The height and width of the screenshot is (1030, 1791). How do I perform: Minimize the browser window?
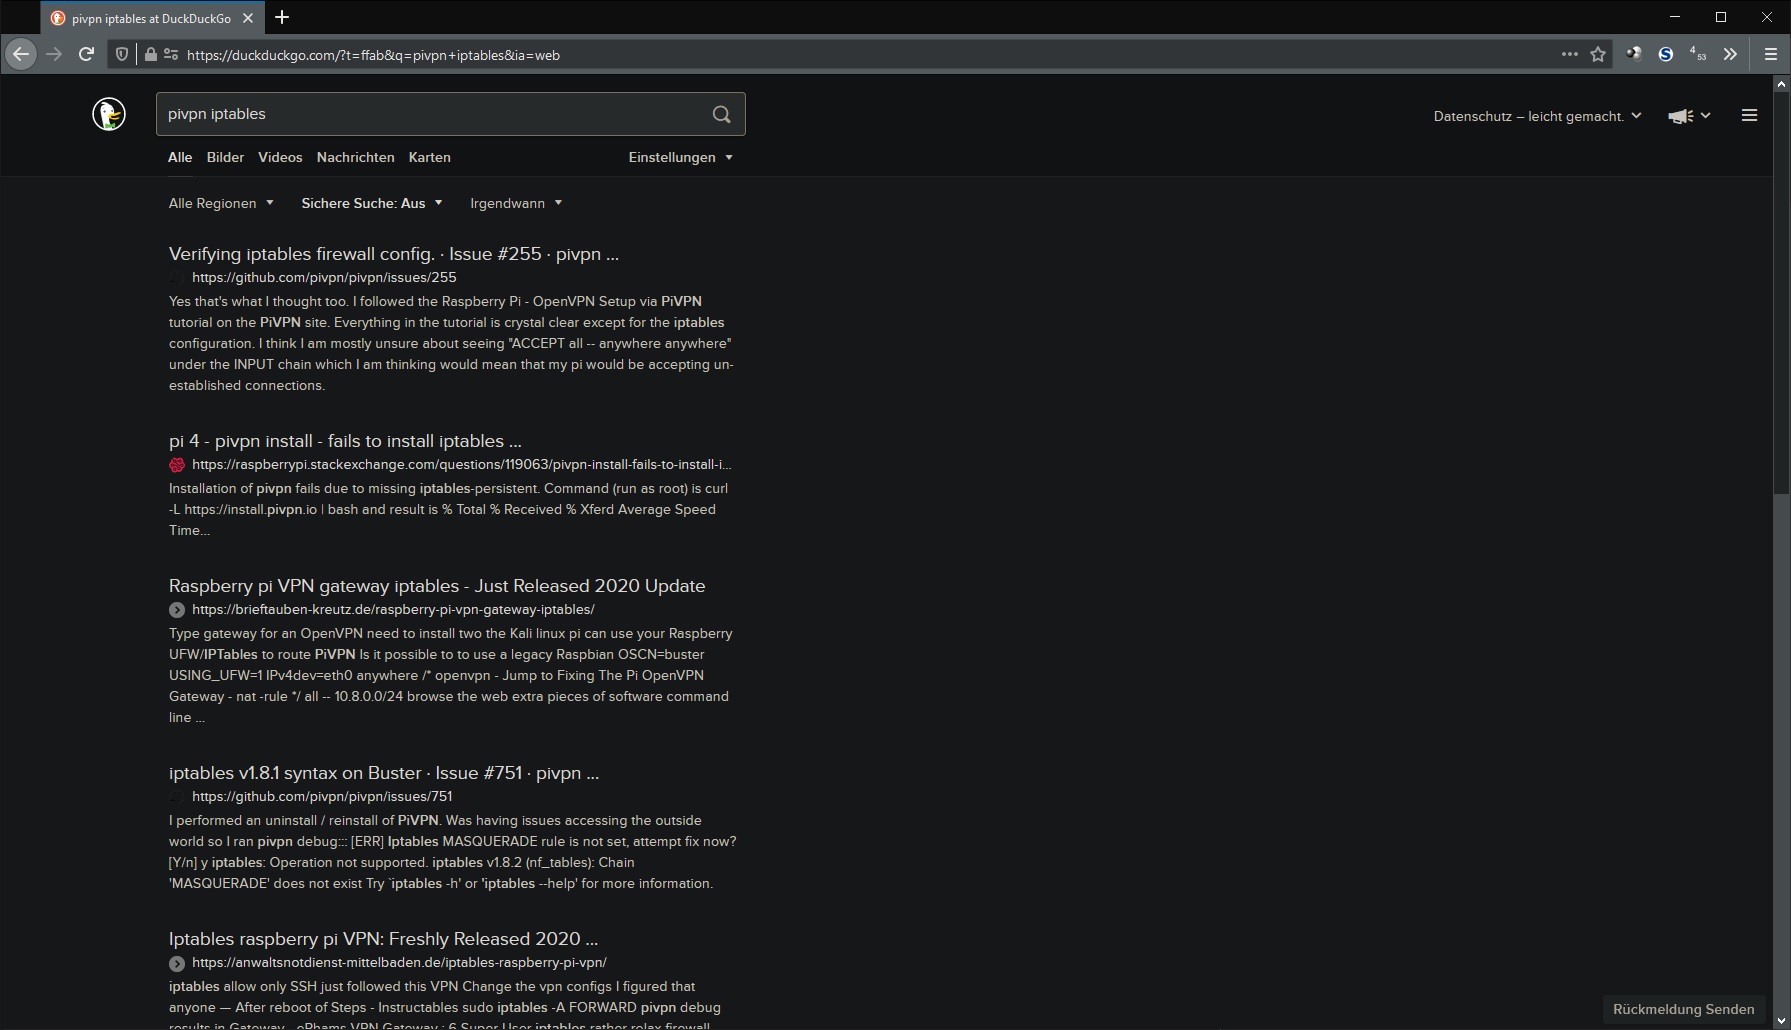click(x=1675, y=17)
